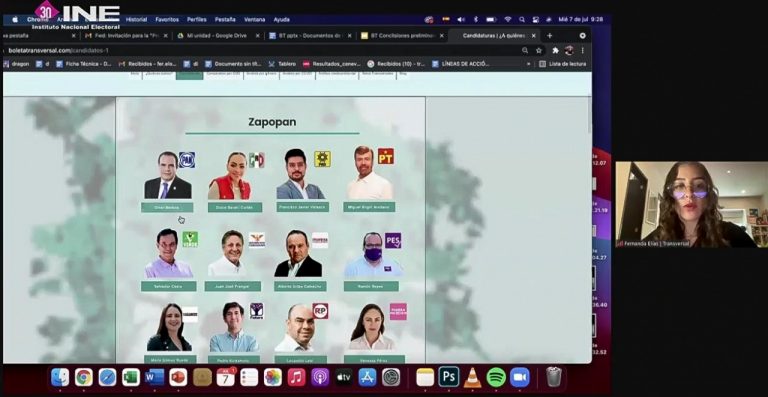The image size is (768, 397).
Task: Open the App Store from the Dock
Action: 367,377
